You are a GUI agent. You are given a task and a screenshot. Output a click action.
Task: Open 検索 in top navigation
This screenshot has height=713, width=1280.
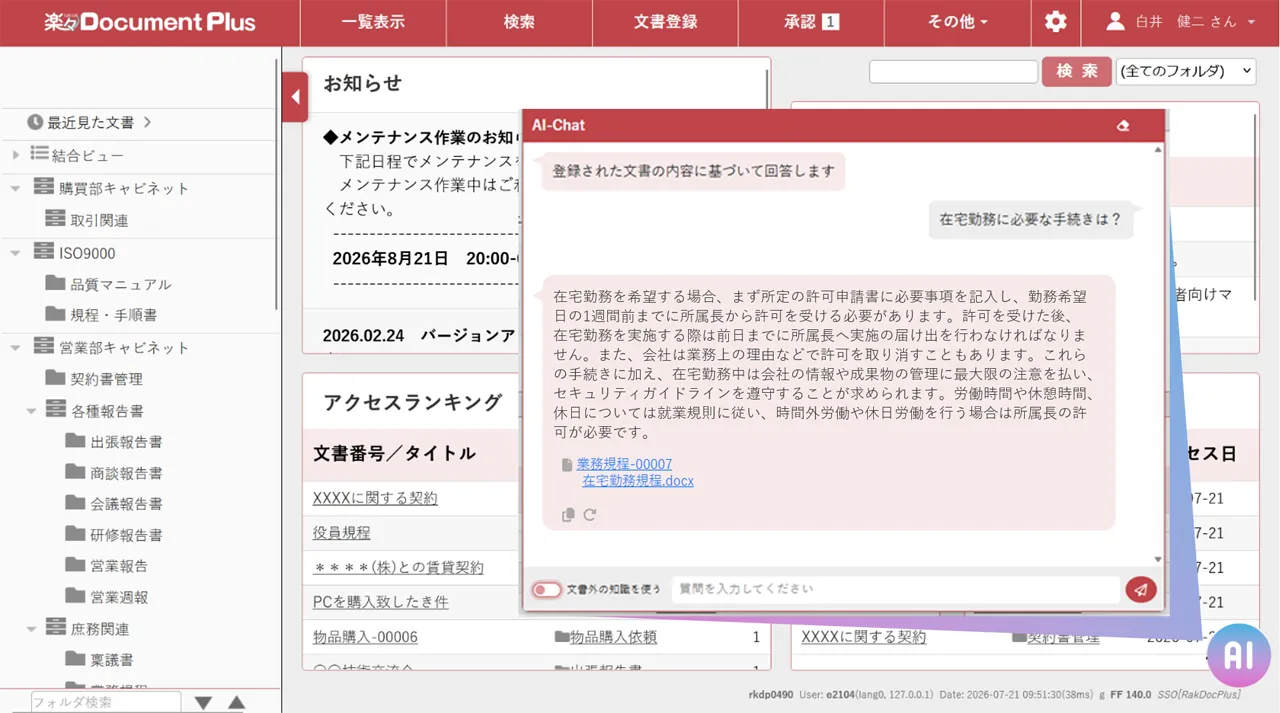click(519, 22)
